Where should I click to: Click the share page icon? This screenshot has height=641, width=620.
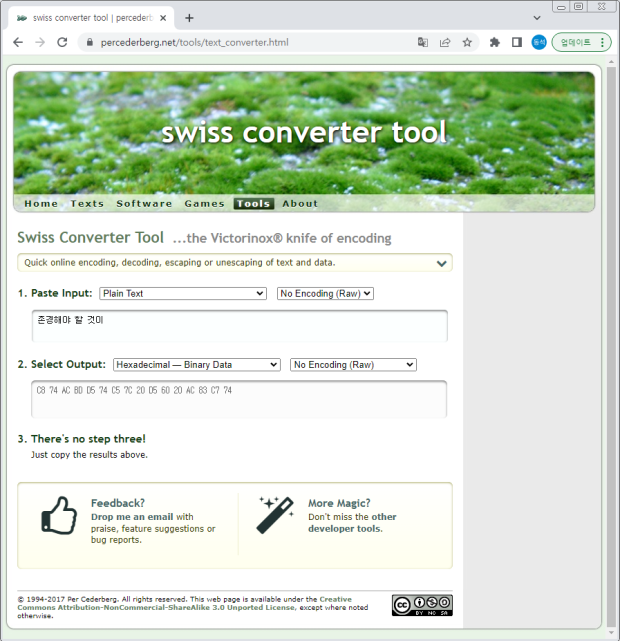click(x=445, y=42)
